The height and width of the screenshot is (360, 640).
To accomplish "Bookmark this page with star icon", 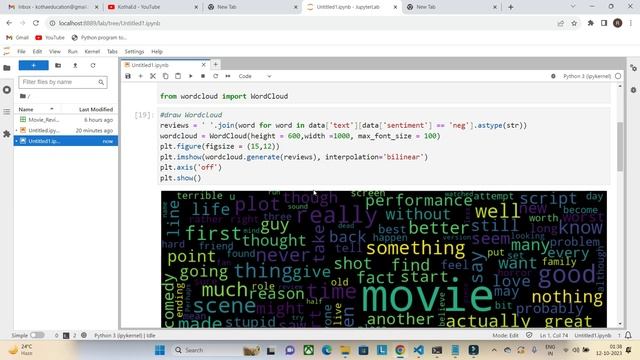I will [x=574, y=23].
